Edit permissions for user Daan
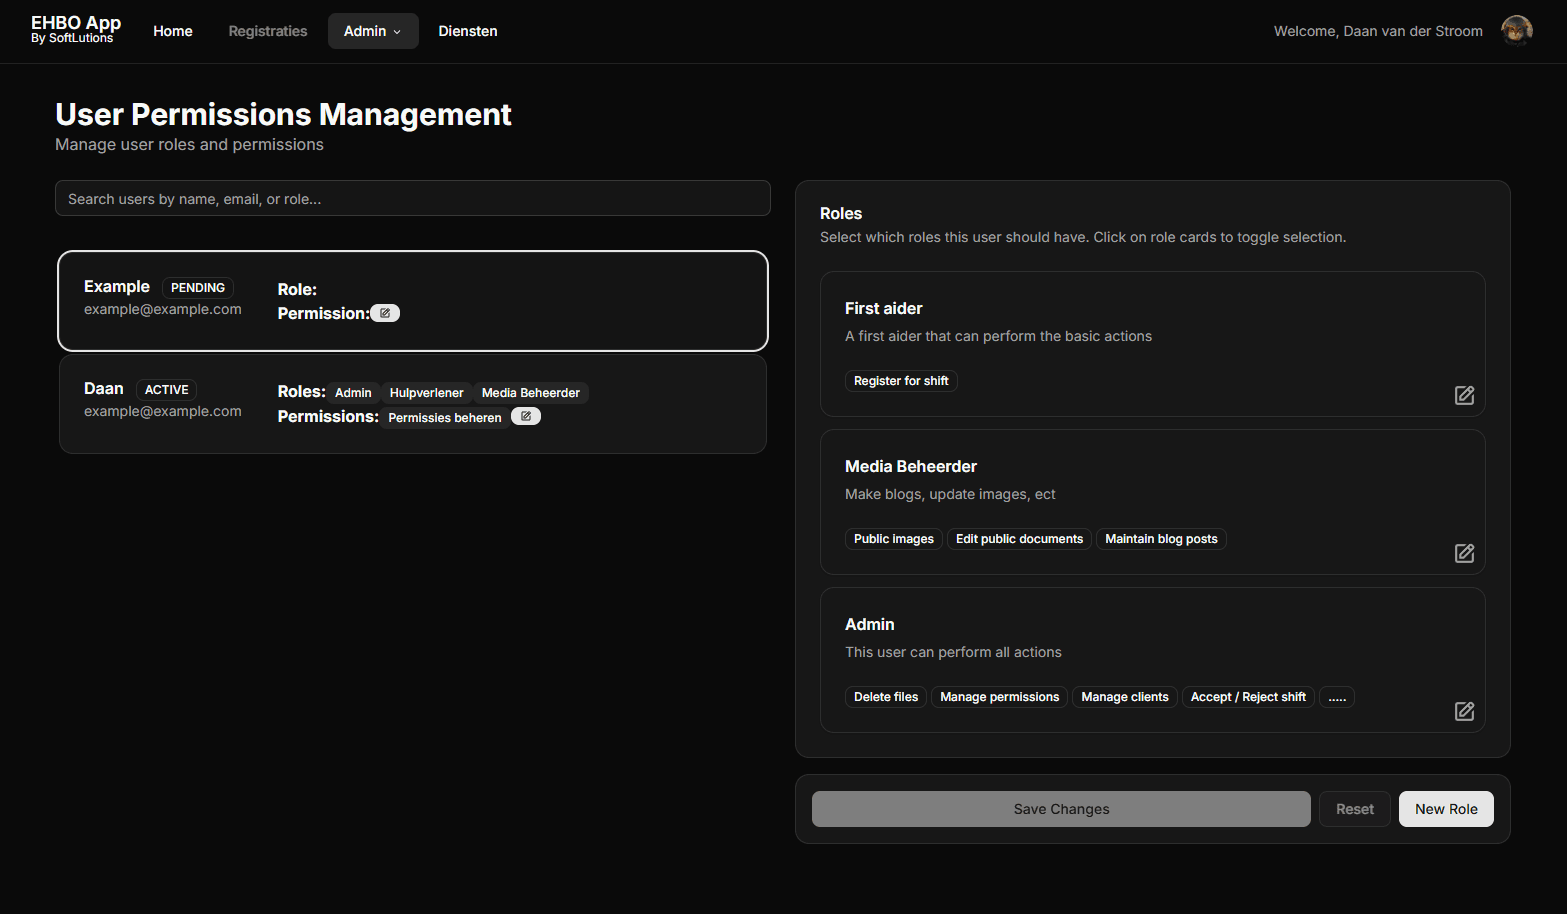Viewport: 1567px width, 914px height. point(526,416)
